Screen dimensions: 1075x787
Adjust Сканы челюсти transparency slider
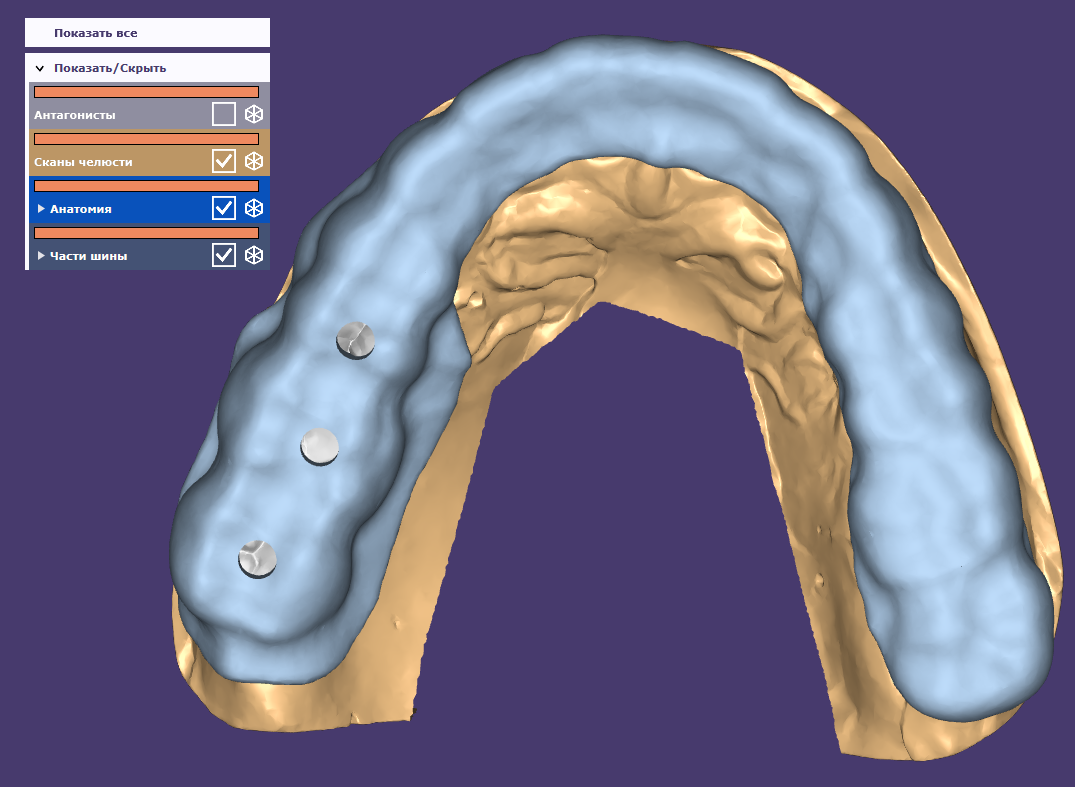coord(147,139)
